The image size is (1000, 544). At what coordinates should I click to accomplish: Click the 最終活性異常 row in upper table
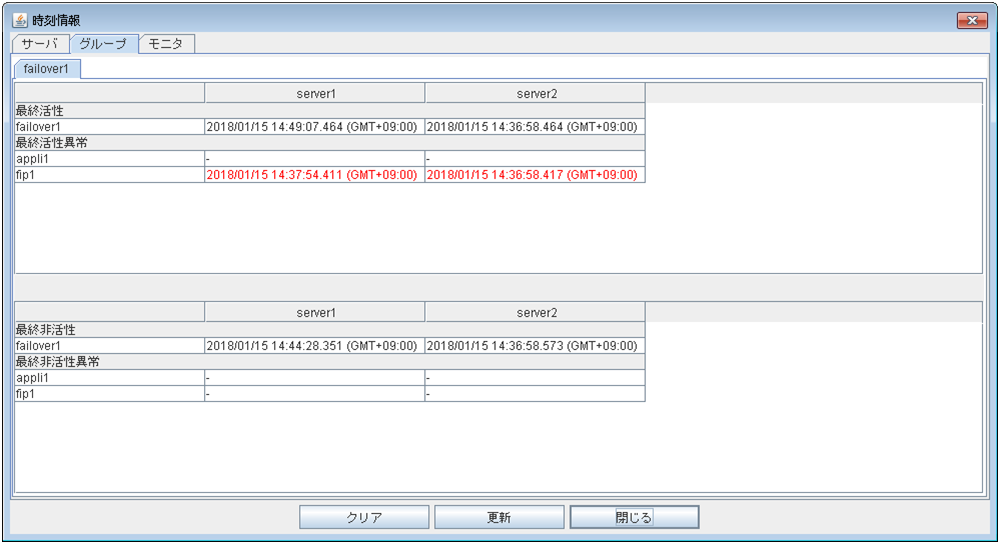[x=52, y=143]
